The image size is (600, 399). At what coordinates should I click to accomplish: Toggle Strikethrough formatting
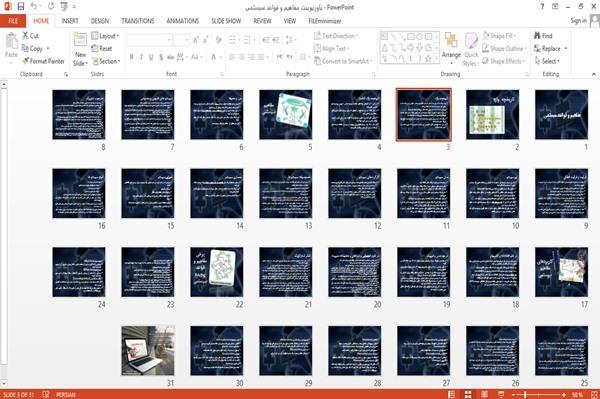[171, 57]
